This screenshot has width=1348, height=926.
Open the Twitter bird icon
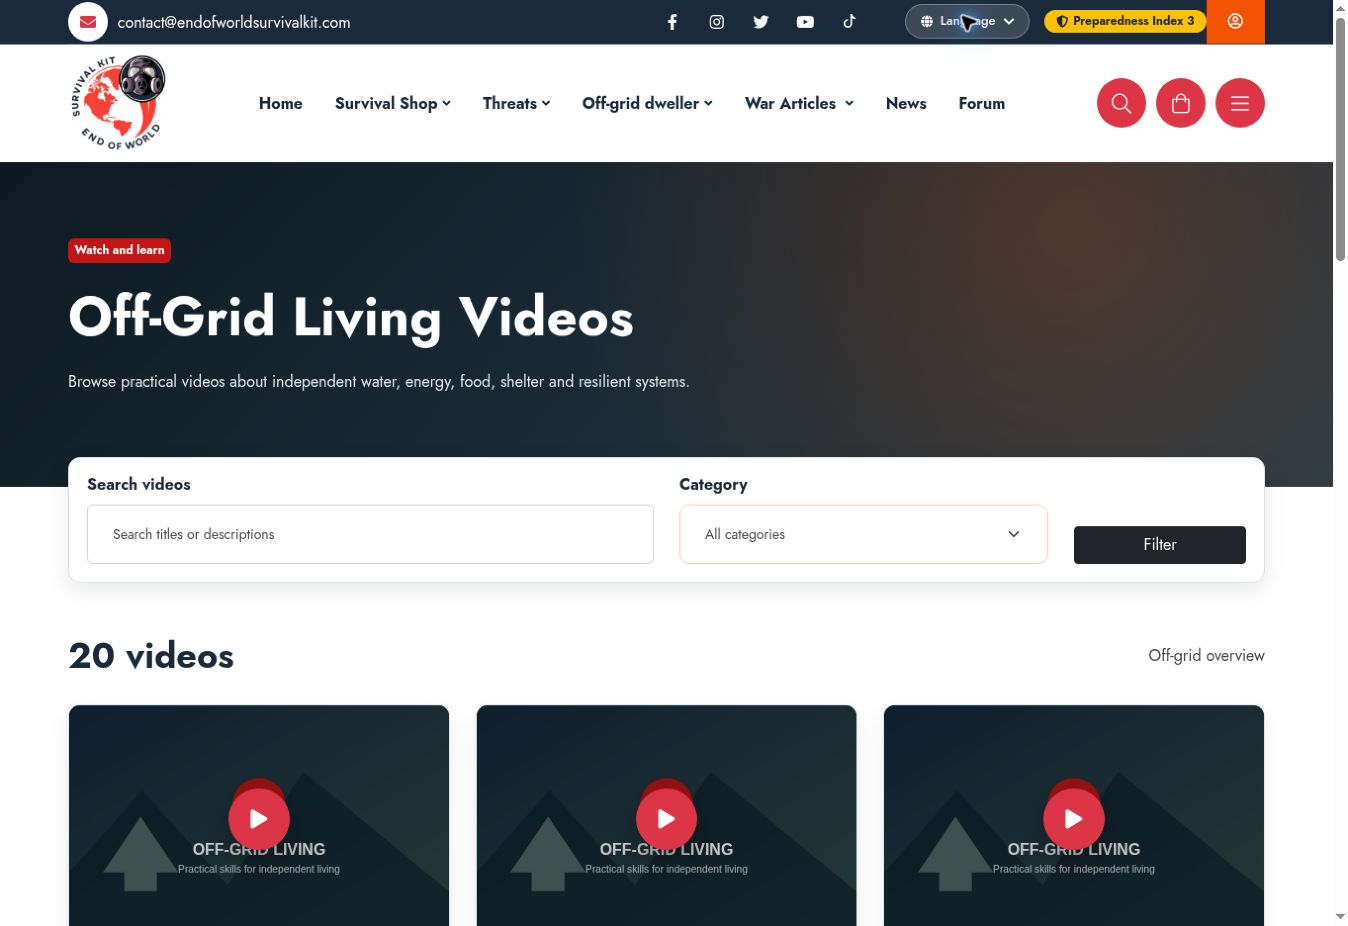click(x=761, y=22)
